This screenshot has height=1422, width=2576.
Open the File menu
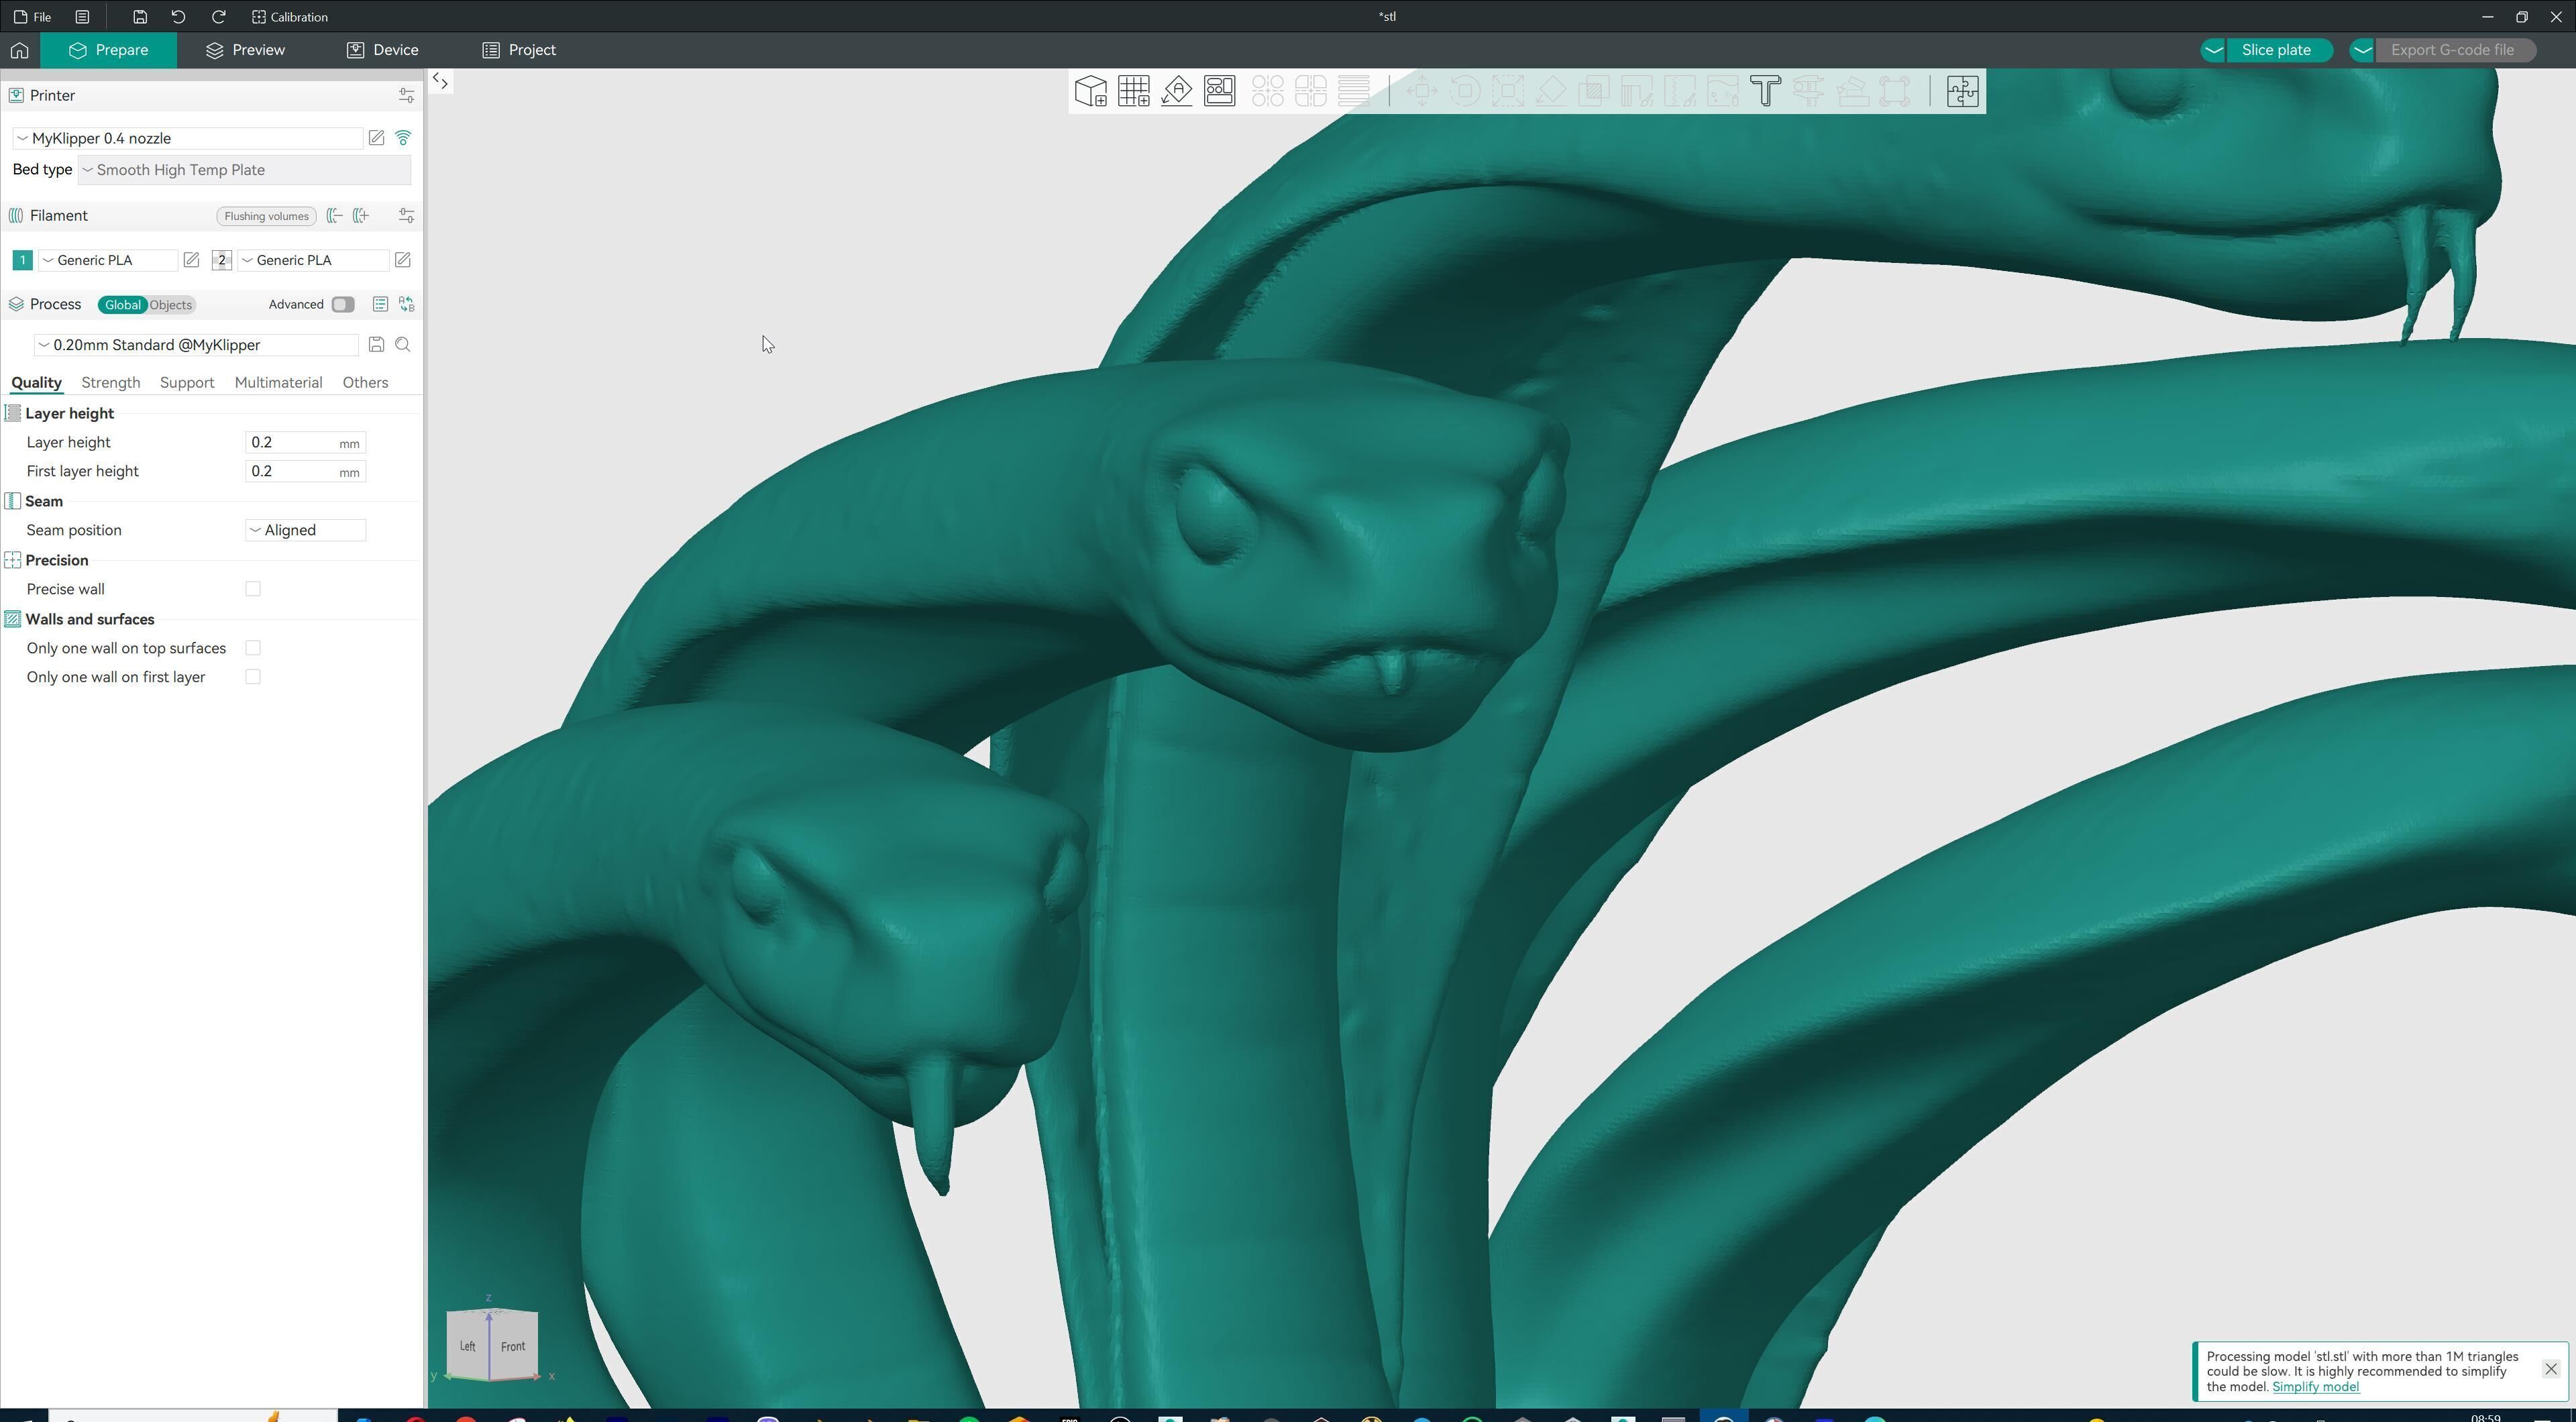33,17
